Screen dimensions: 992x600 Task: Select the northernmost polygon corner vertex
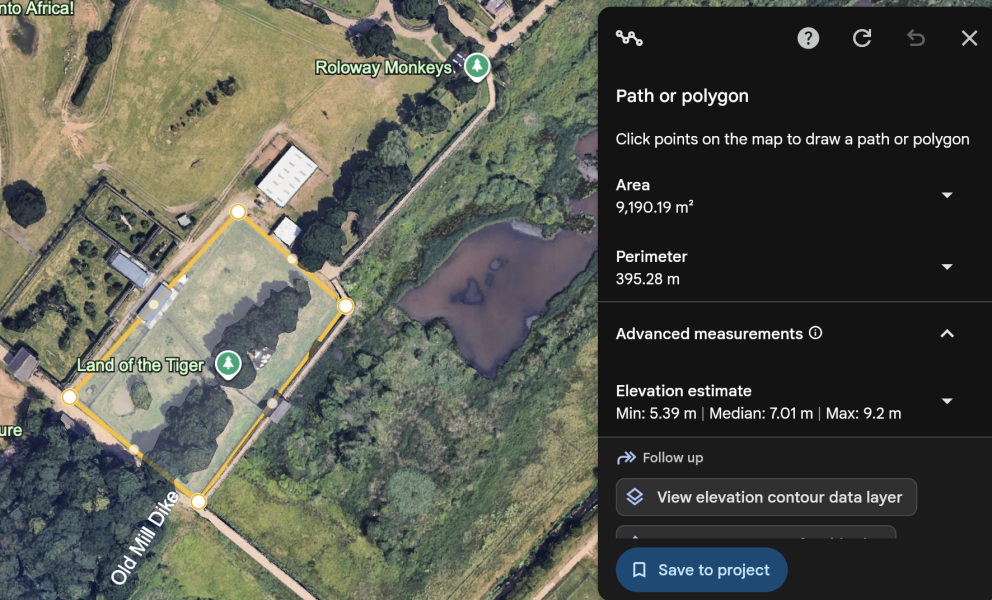[x=238, y=211]
